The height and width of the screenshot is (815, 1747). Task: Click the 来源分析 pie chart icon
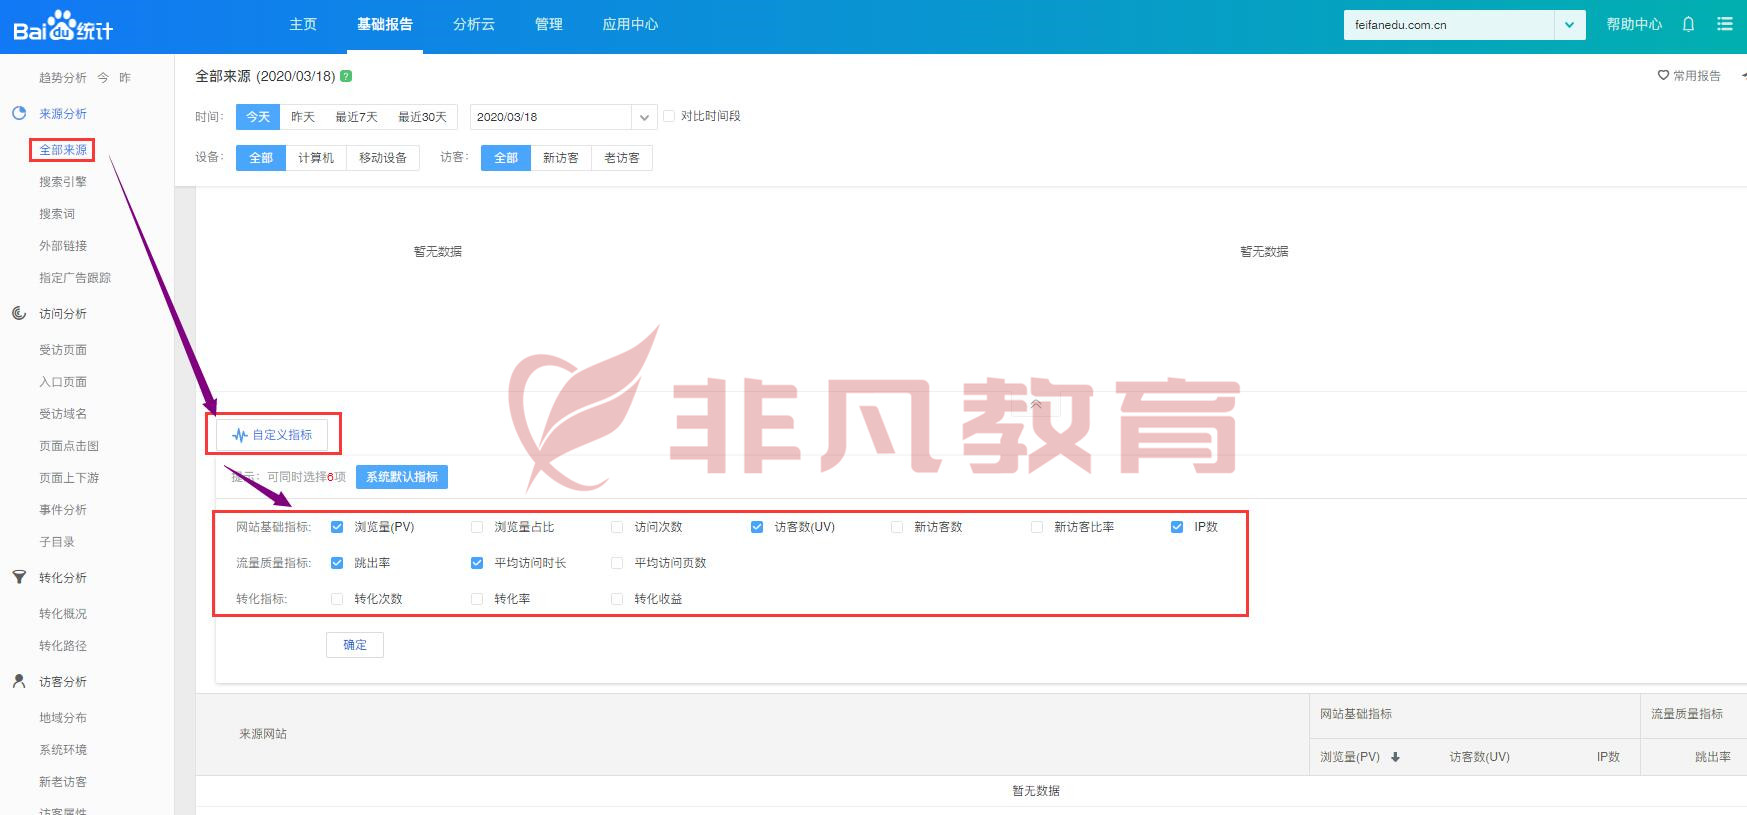tap(19, 113)
